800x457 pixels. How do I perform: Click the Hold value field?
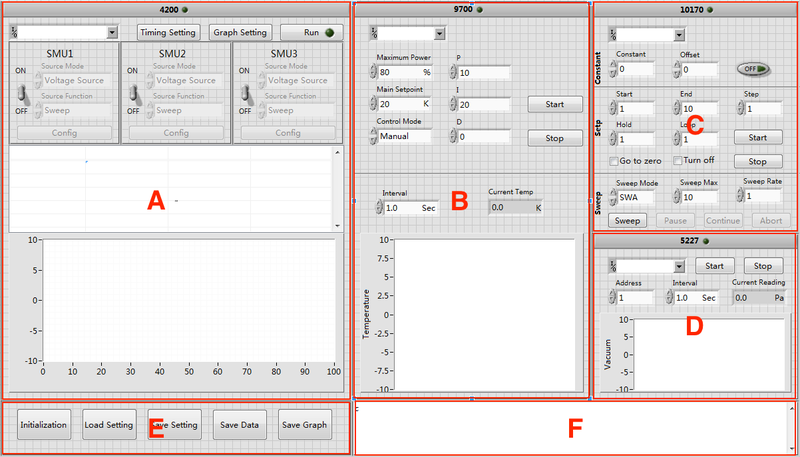[636, 139]
